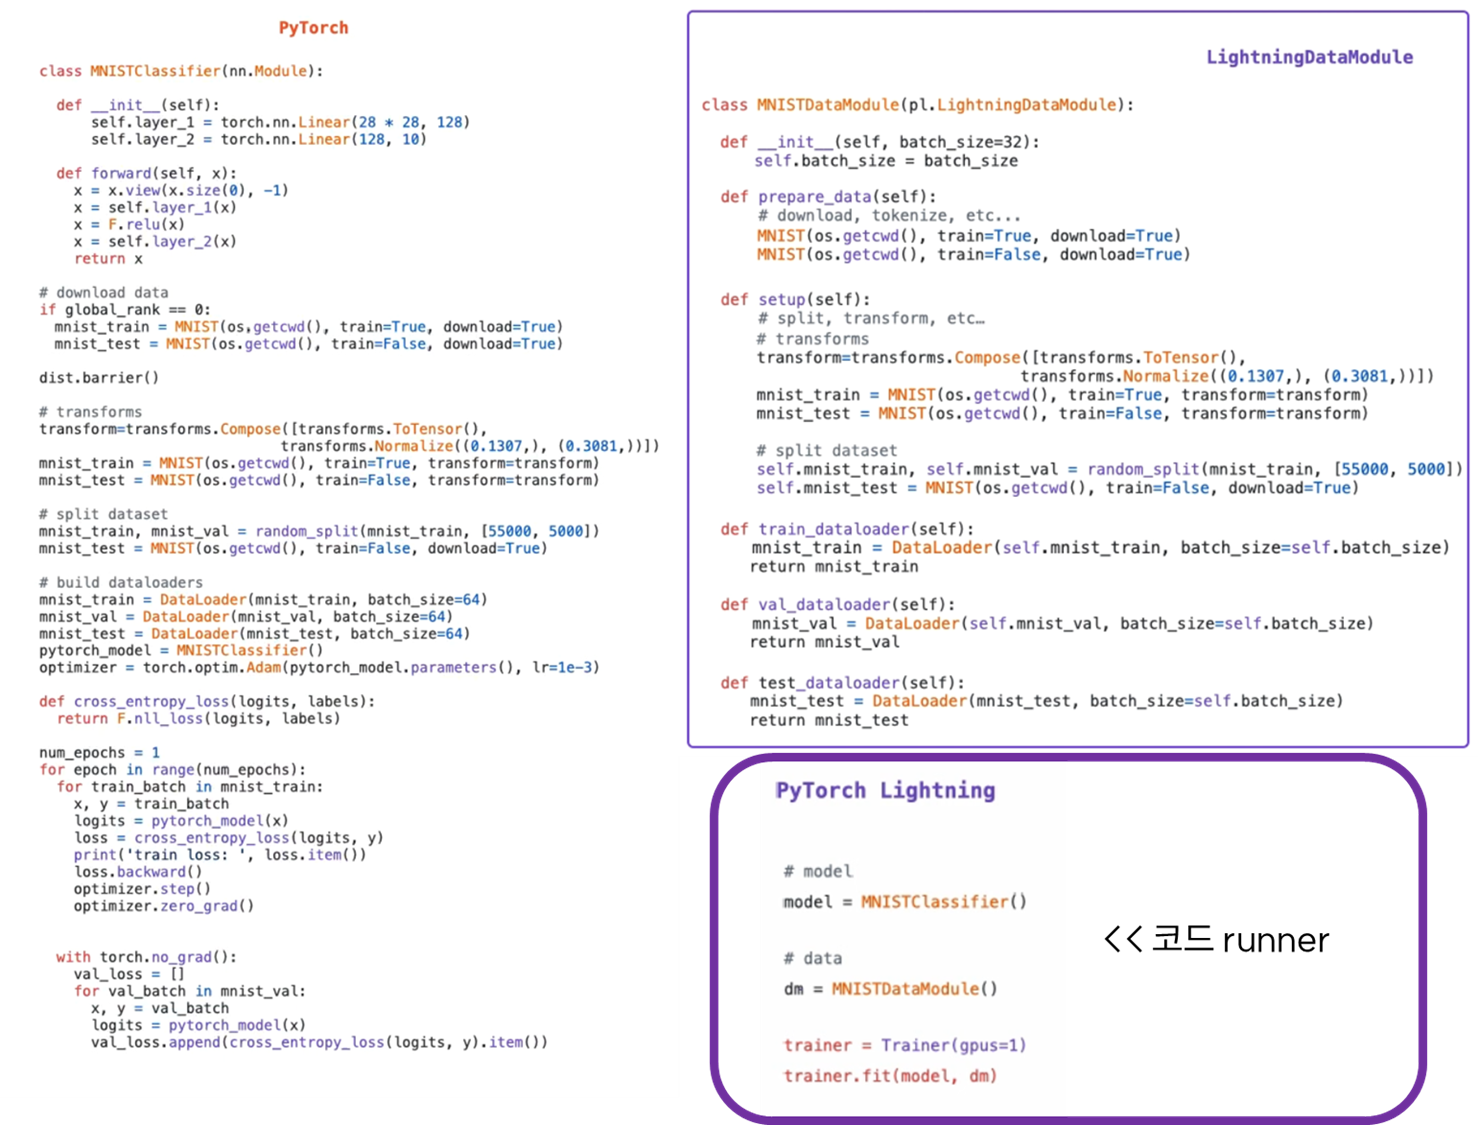Viewport: 1478px width, 1125px height.
Task: Click the "return mnist_train" statement
Action: pos(834,567)
